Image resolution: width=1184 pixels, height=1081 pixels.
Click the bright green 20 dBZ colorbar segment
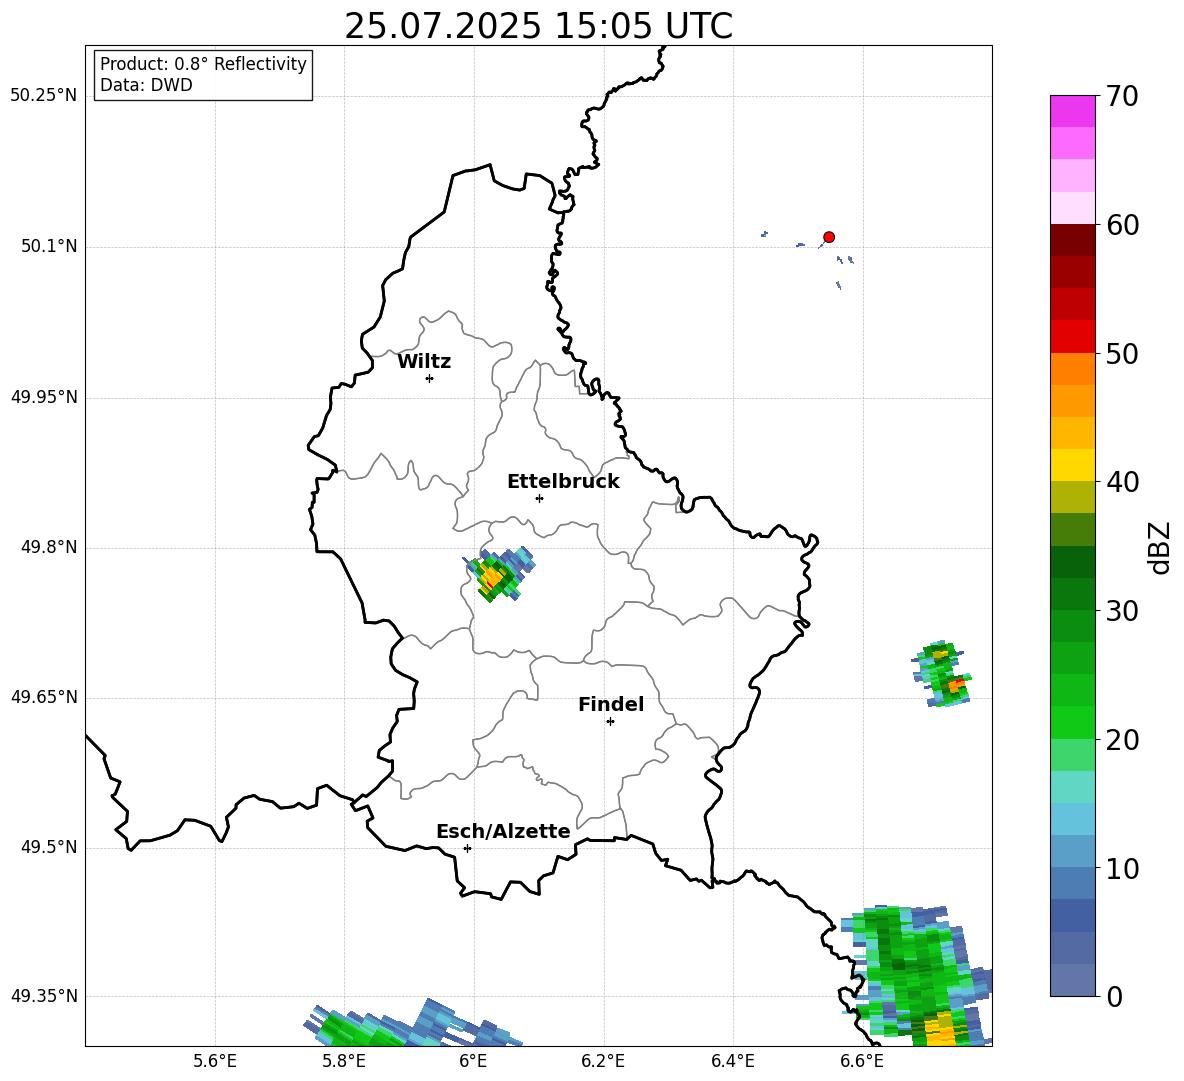(1072, 722)
